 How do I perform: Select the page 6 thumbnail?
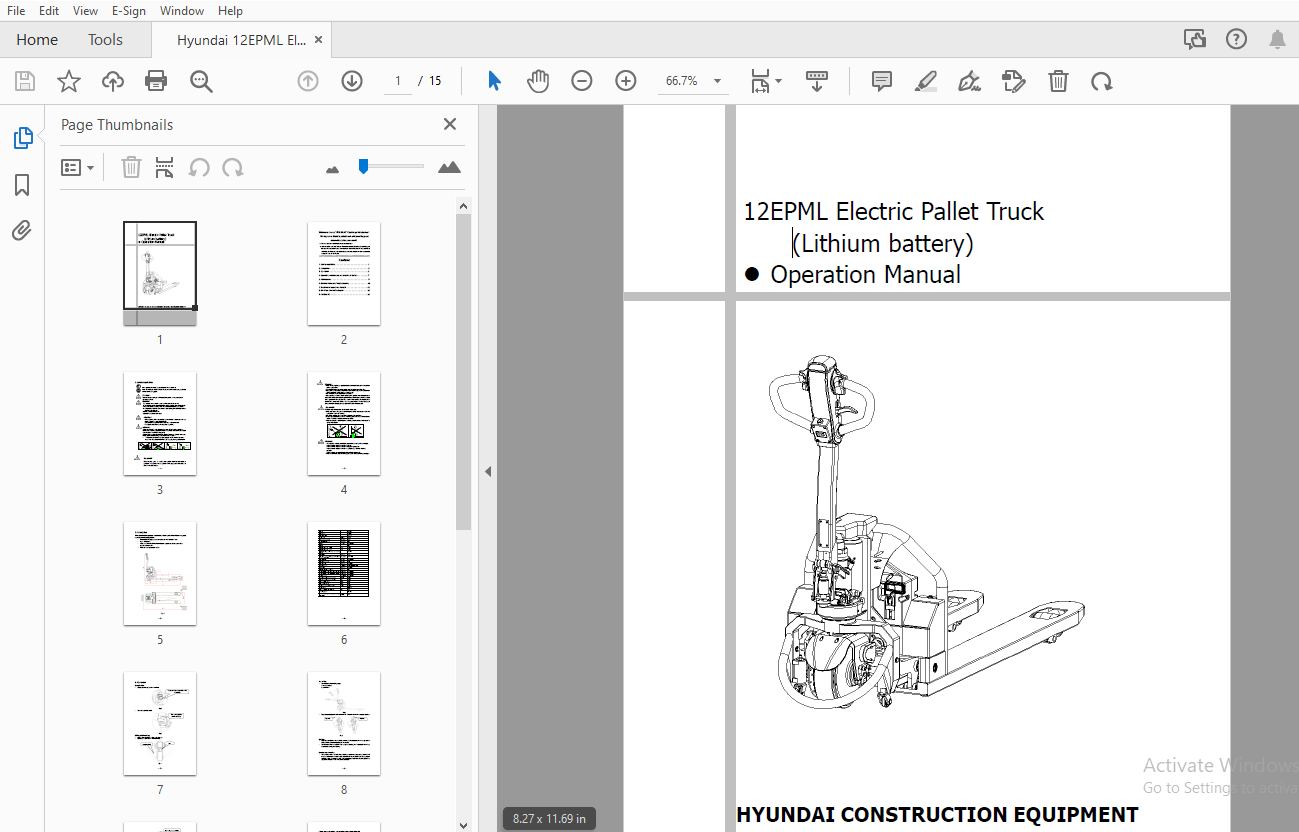point(344,573)
